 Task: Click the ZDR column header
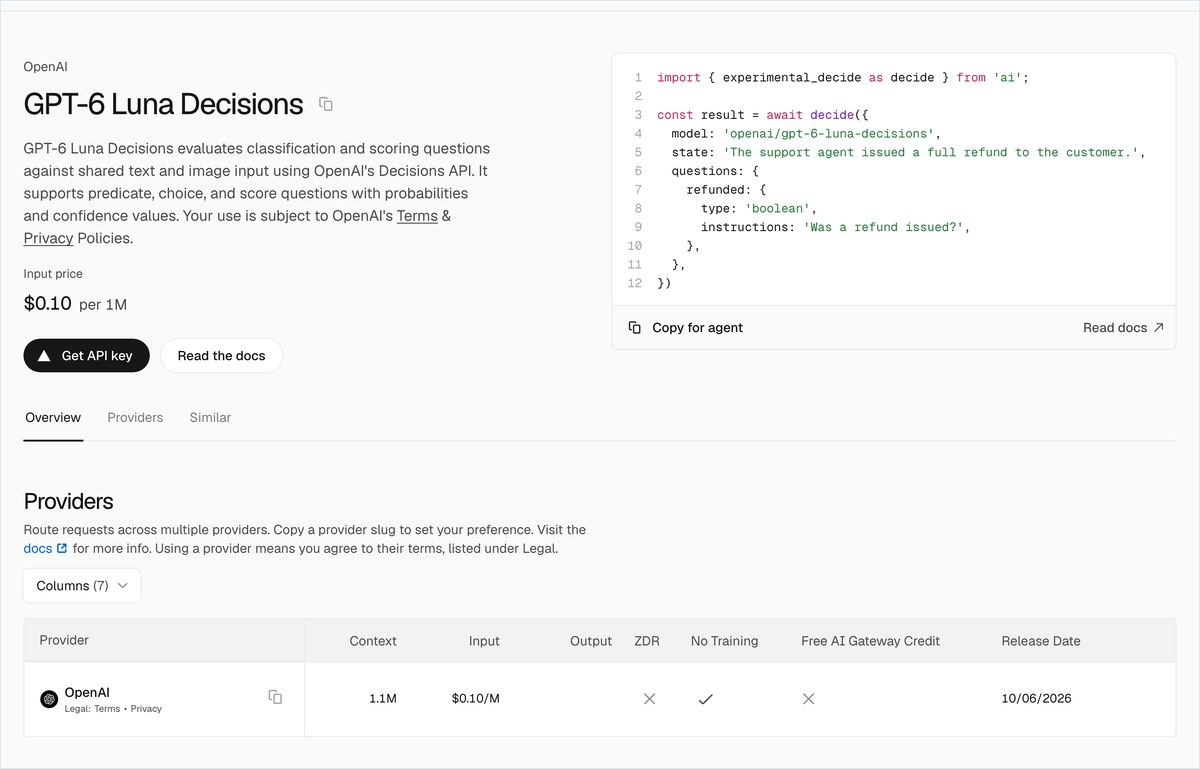pos(647,641)
